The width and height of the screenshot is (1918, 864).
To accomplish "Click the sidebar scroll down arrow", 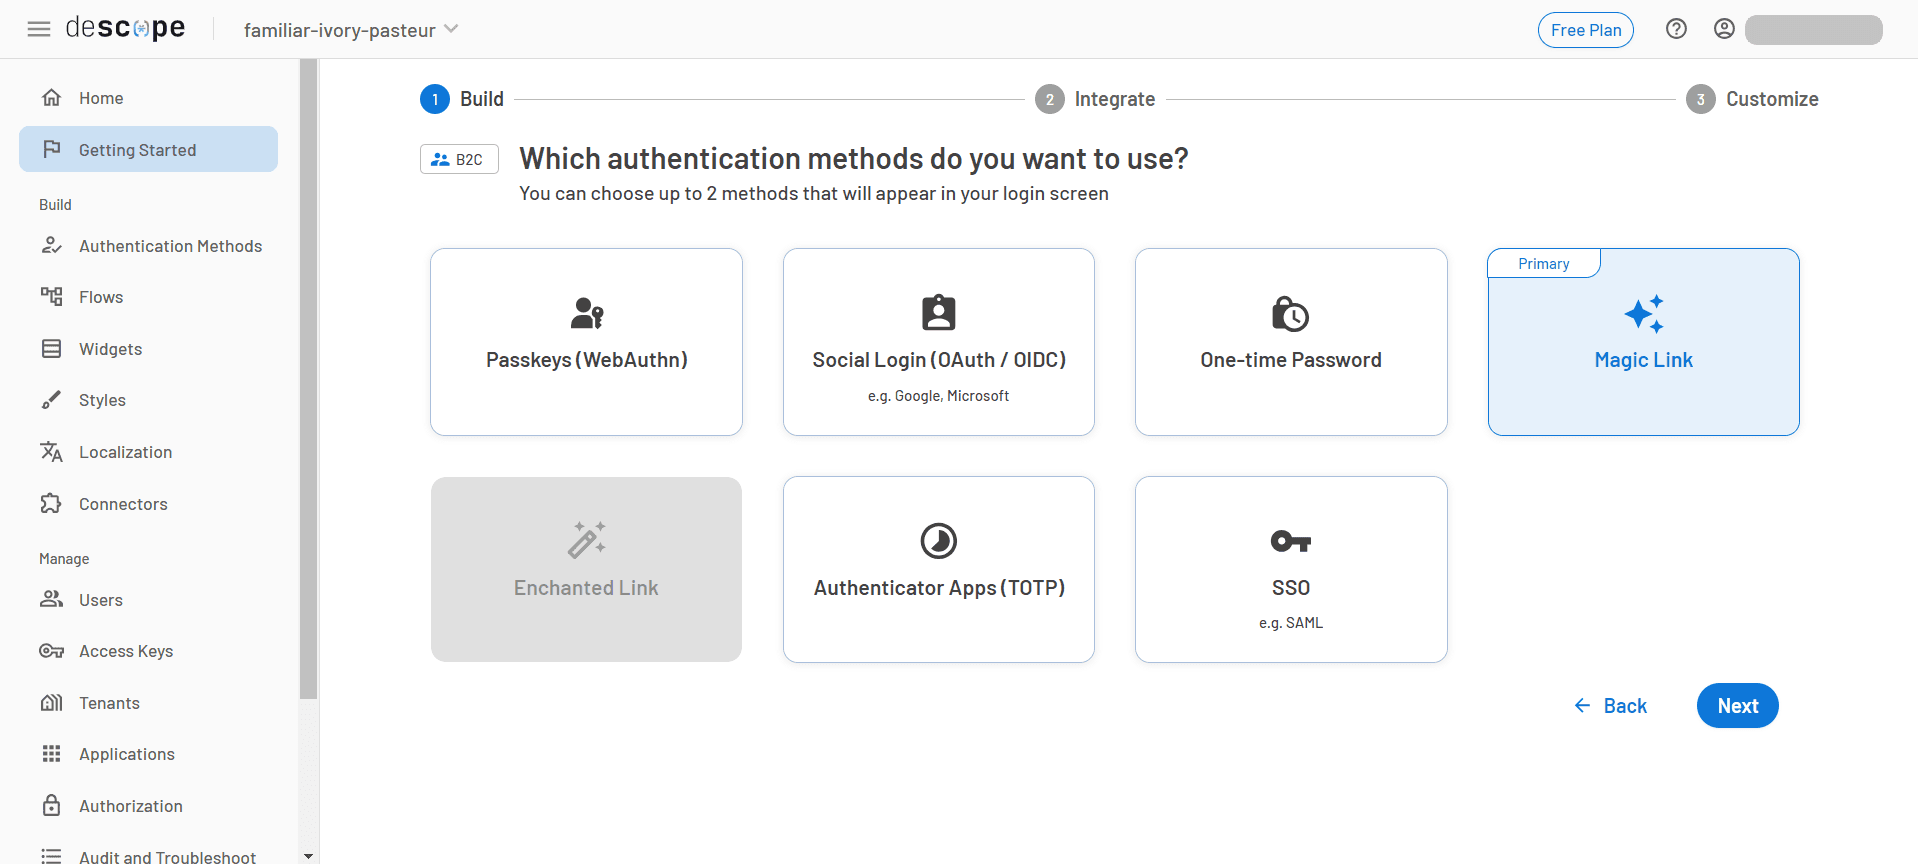I will tap(308, 856).
